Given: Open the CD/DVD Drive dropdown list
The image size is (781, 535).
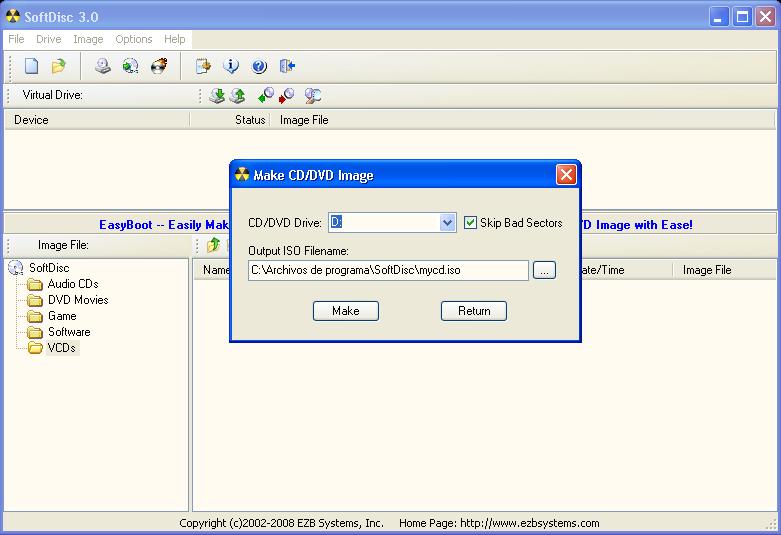Looking at the screenshot, I should click(x=447, y=223).
